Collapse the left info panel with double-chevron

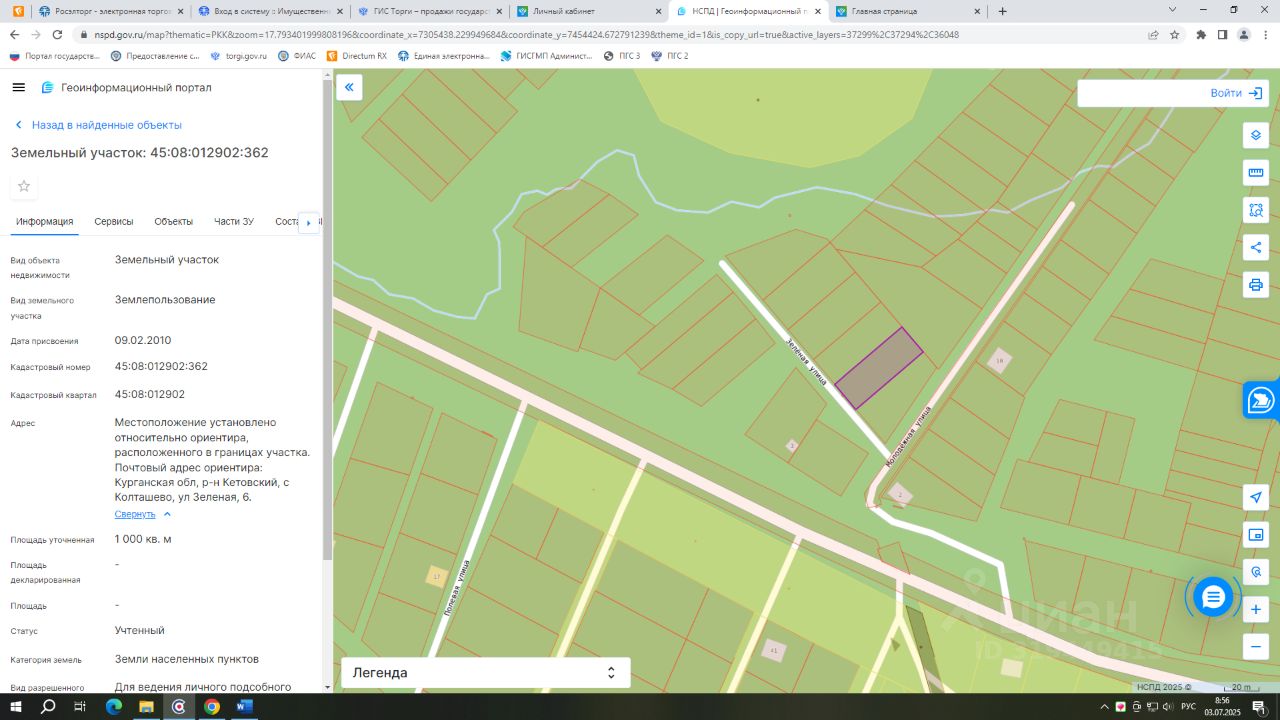coord(349,88)
